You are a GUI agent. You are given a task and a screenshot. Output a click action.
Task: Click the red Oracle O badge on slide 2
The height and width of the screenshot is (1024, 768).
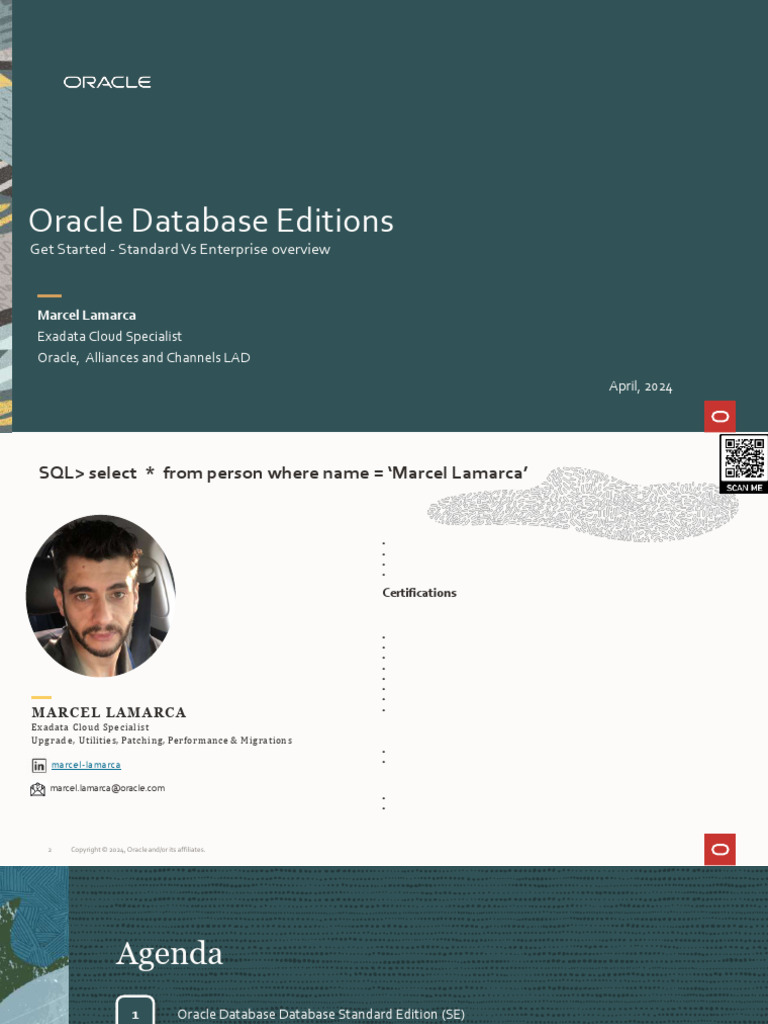pyautogui.click(x=720, y=849)
